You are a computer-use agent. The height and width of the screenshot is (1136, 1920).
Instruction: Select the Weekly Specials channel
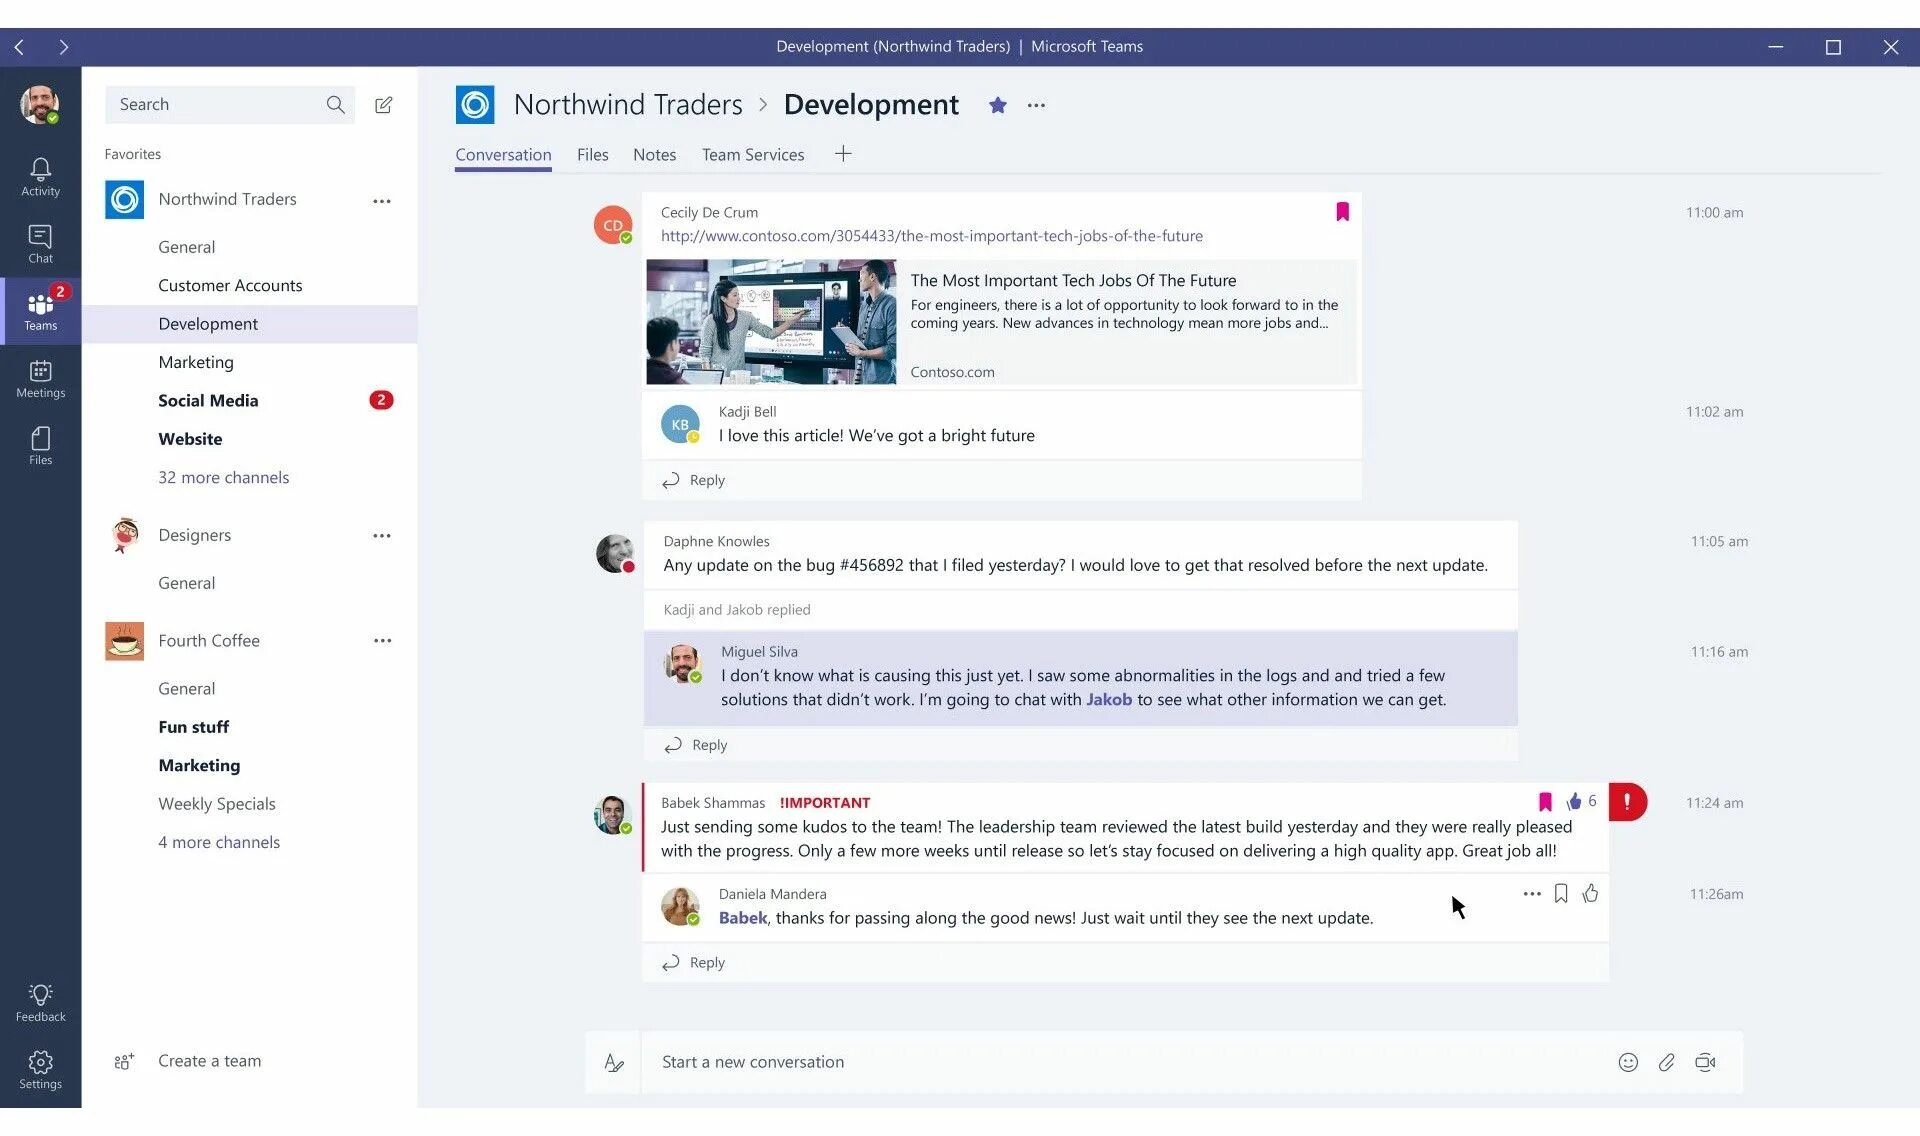249,803
